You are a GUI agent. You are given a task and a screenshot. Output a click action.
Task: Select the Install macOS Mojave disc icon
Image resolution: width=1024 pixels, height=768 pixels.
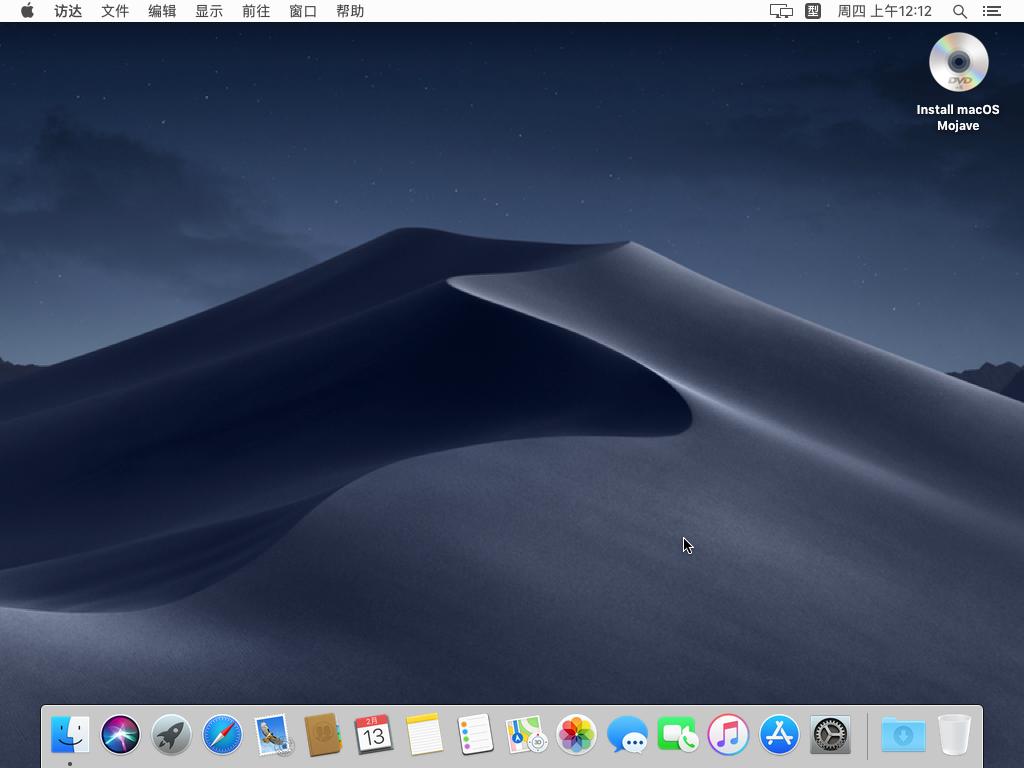point(957,61)
